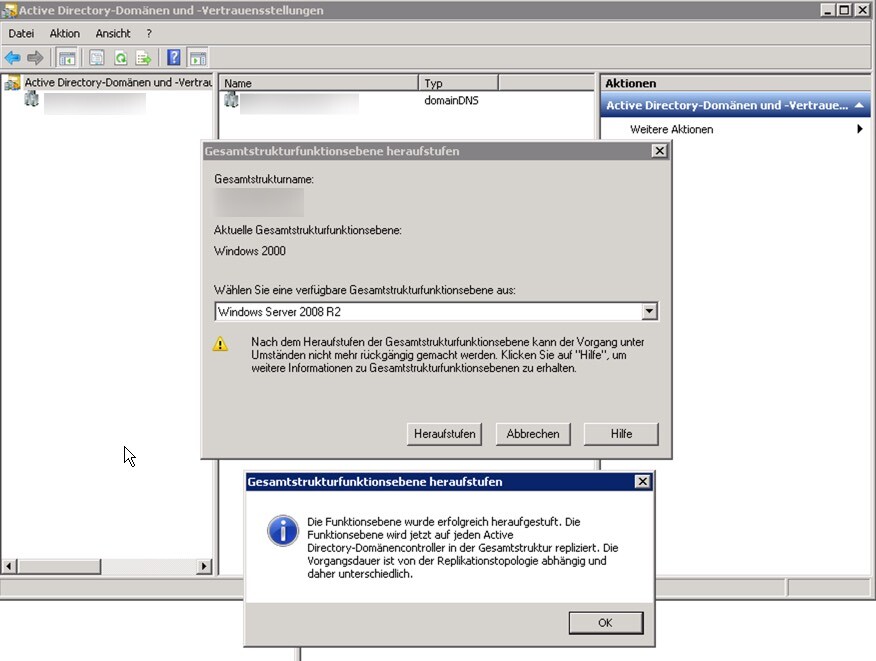This screenshot has height=661, width=876.
Task: Click the Aktionen pane heading
Action: [631, 83]
